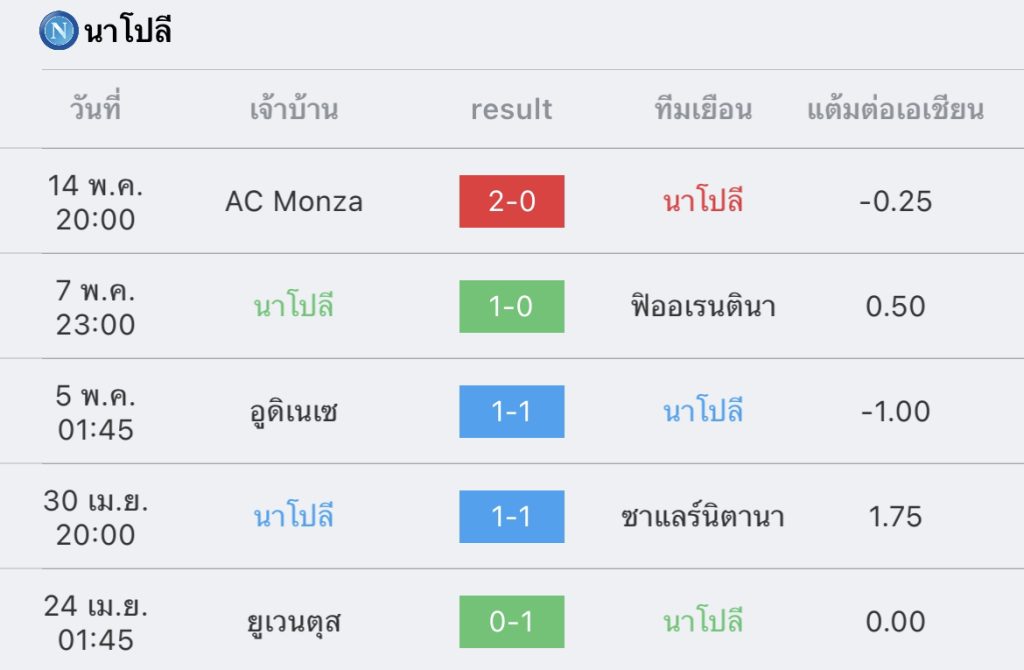Screen dimensions: 1024x670
Task: Click the แต้มต่อเอเชียน column header
Action: tap(895, 108)
